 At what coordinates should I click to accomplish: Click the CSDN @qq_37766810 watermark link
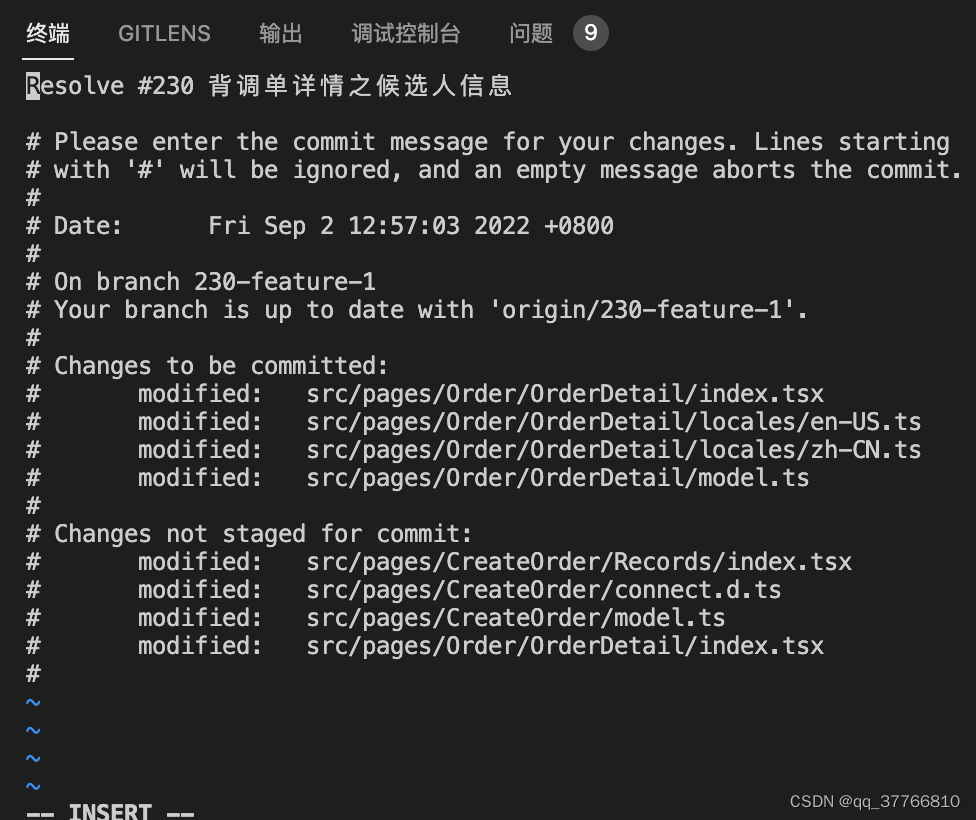click(x=872, y=801)
